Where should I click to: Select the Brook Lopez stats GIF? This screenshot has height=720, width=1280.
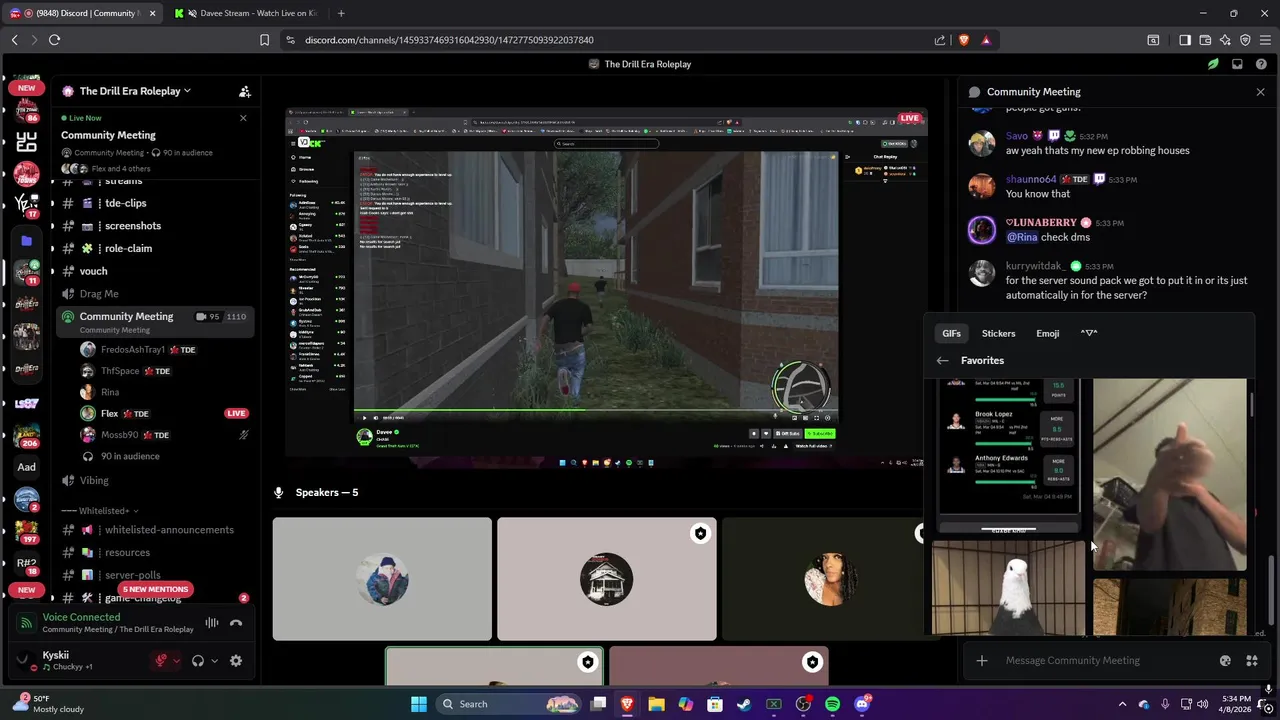click(x=1008, y=456)
